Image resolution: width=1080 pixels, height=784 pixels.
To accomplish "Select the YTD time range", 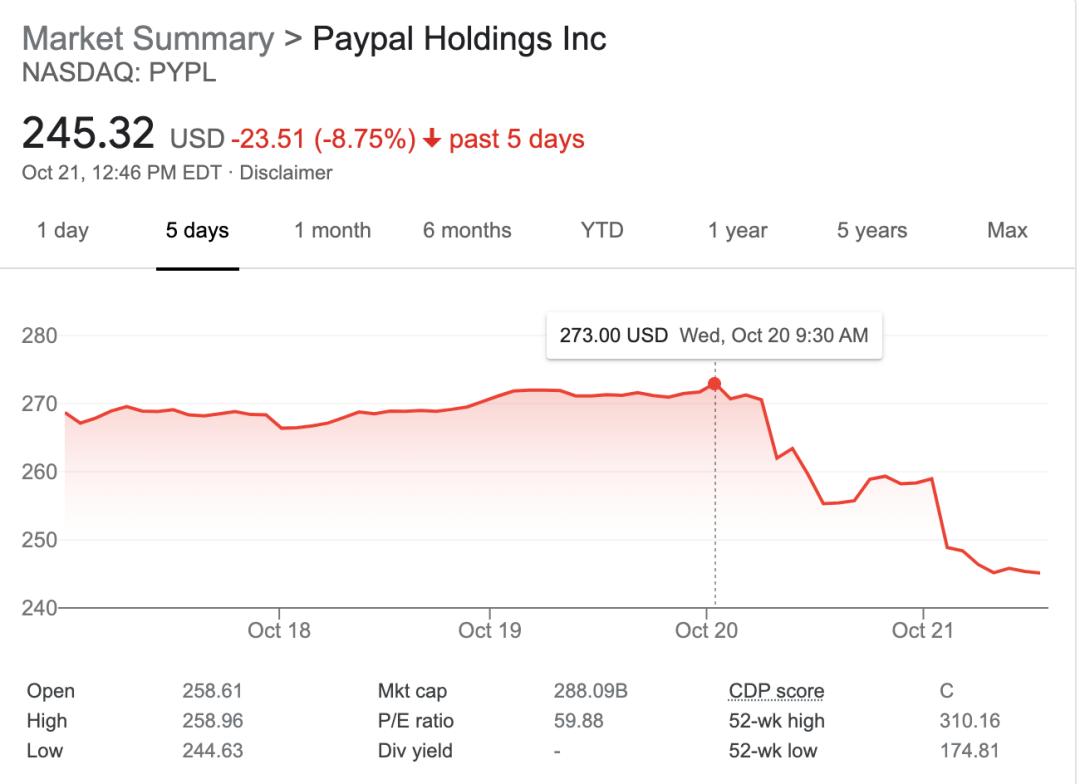I will [x=602, y=231].
